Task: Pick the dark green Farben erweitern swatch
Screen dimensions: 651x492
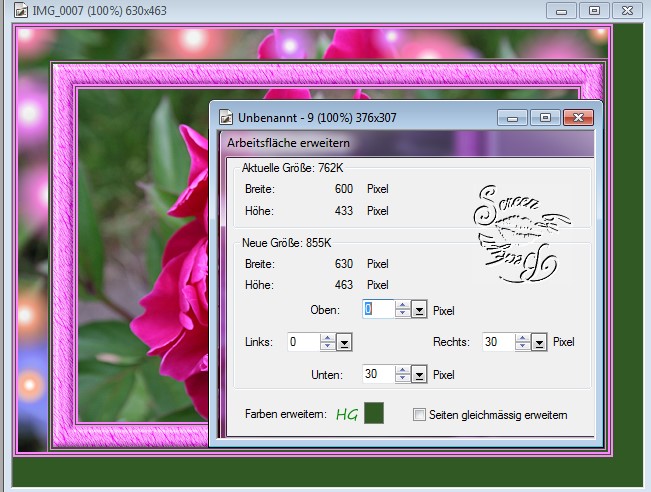Action: click(x=374, y=413)
